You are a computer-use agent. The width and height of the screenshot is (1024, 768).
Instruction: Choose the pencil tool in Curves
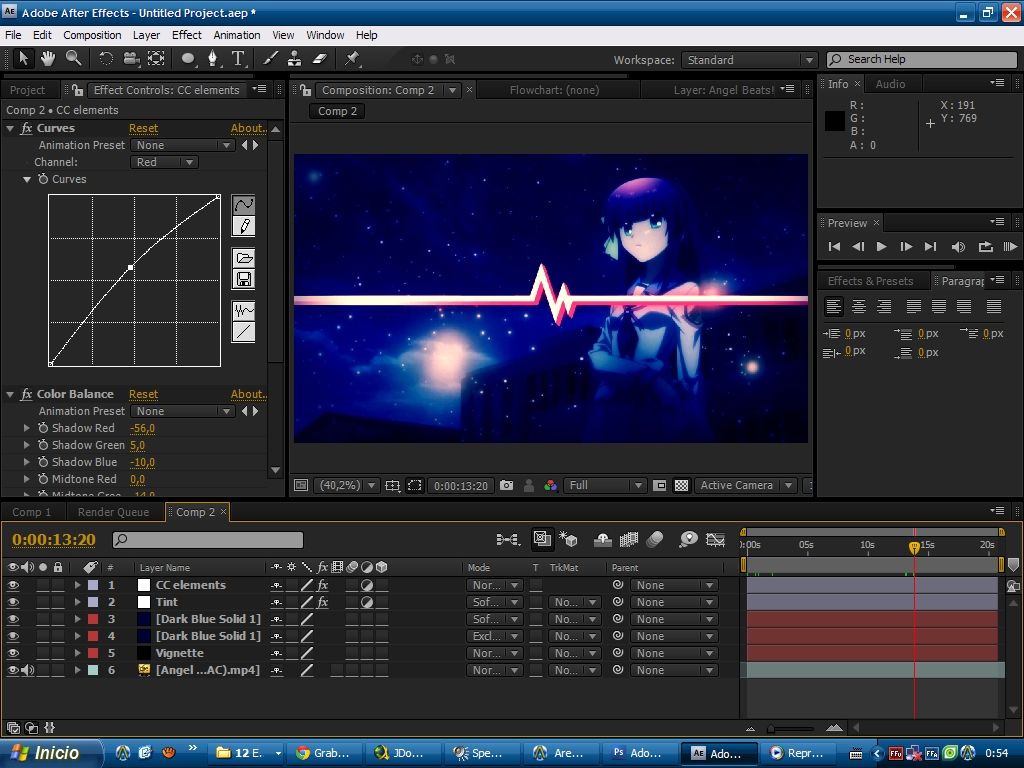tap(244, 226)
